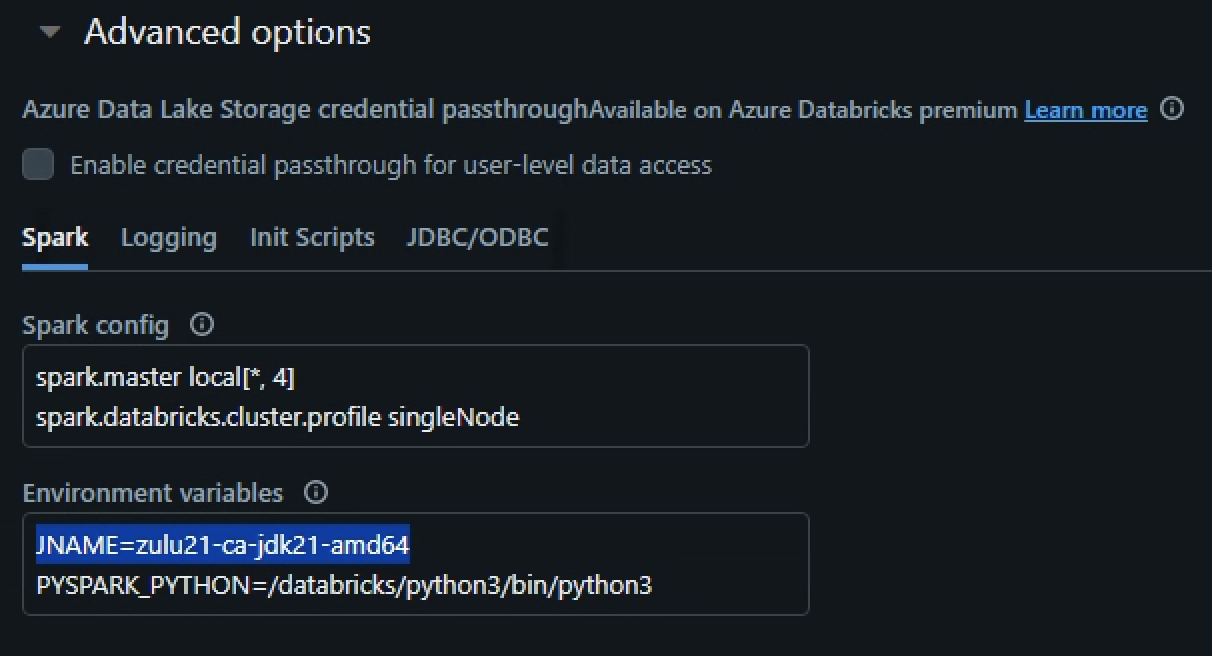Open the Init Scripts tab

pos(311,237)
